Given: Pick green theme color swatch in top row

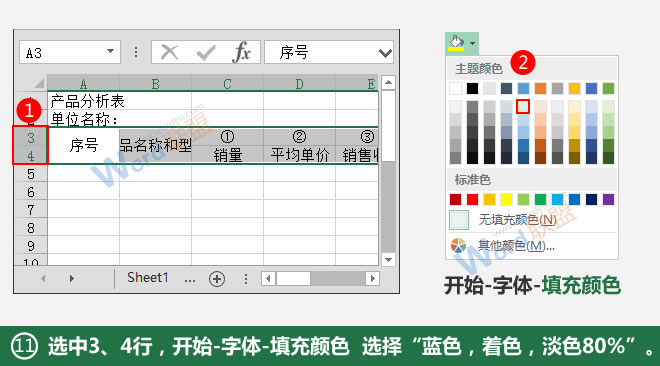Looking at the screenshot, I should coord(608,88).
